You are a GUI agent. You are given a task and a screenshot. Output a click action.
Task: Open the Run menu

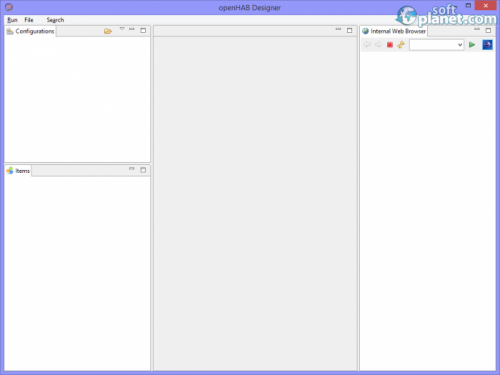coord(12,20)
